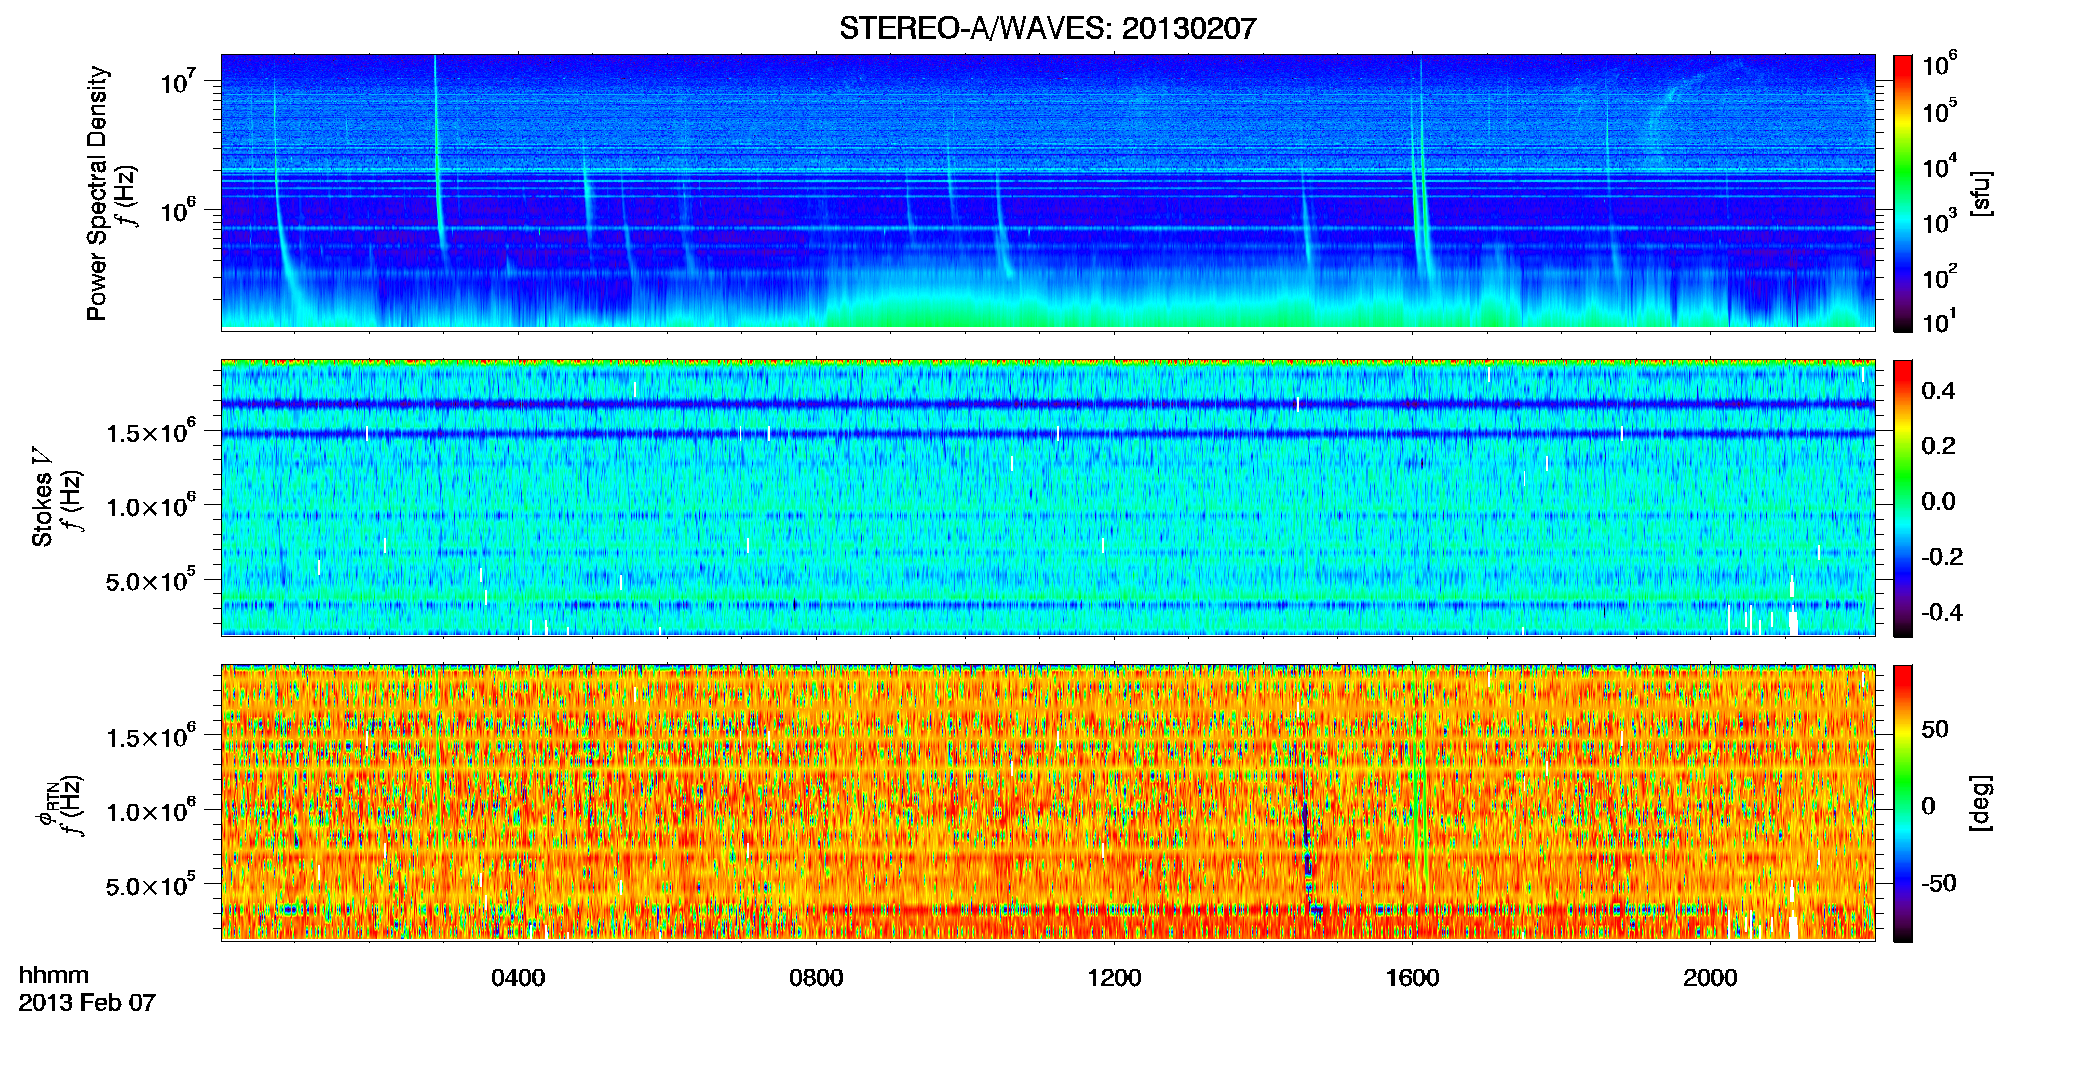Click the 0 label on degree color bar

(1928, 806)
